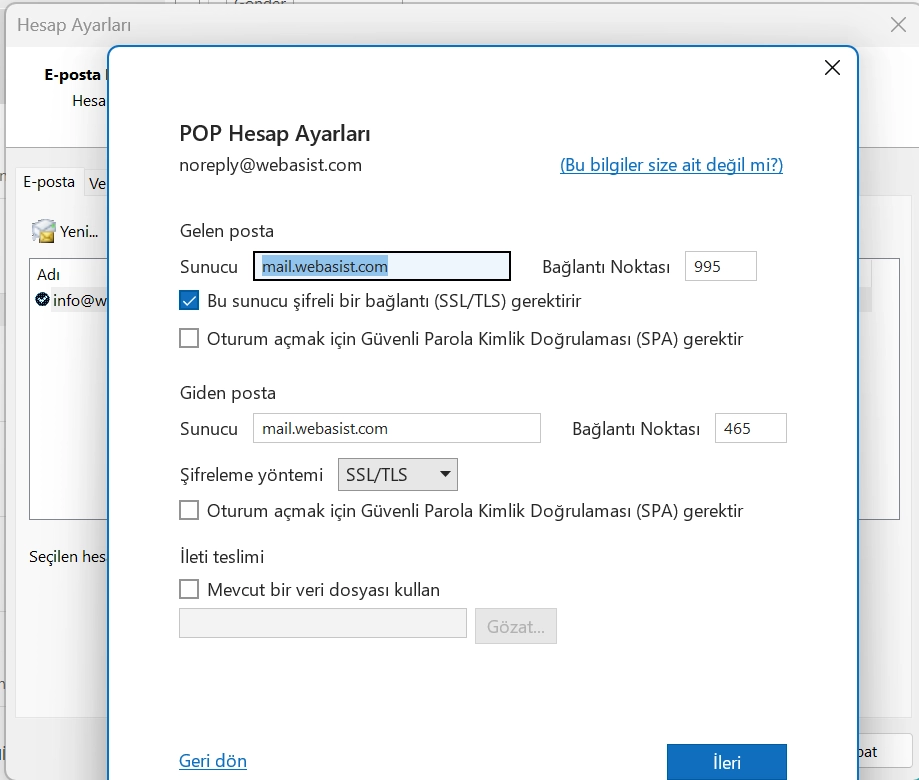Click the outgoing Bağlantı Noktası 465 field
The width and height of the screenshot is (919, 780).
(750, 428)
